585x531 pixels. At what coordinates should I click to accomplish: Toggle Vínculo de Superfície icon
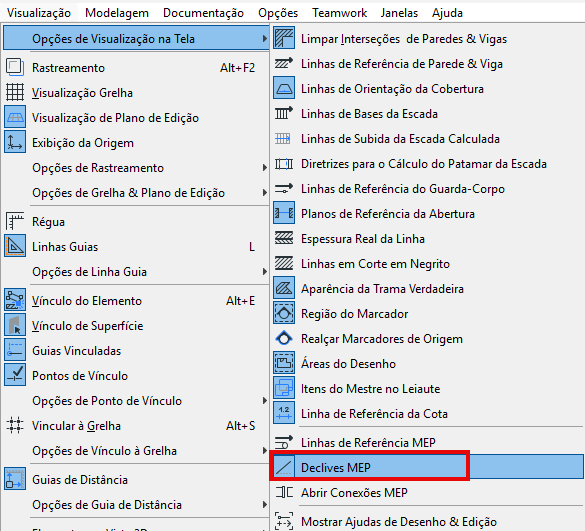(15, 325)
